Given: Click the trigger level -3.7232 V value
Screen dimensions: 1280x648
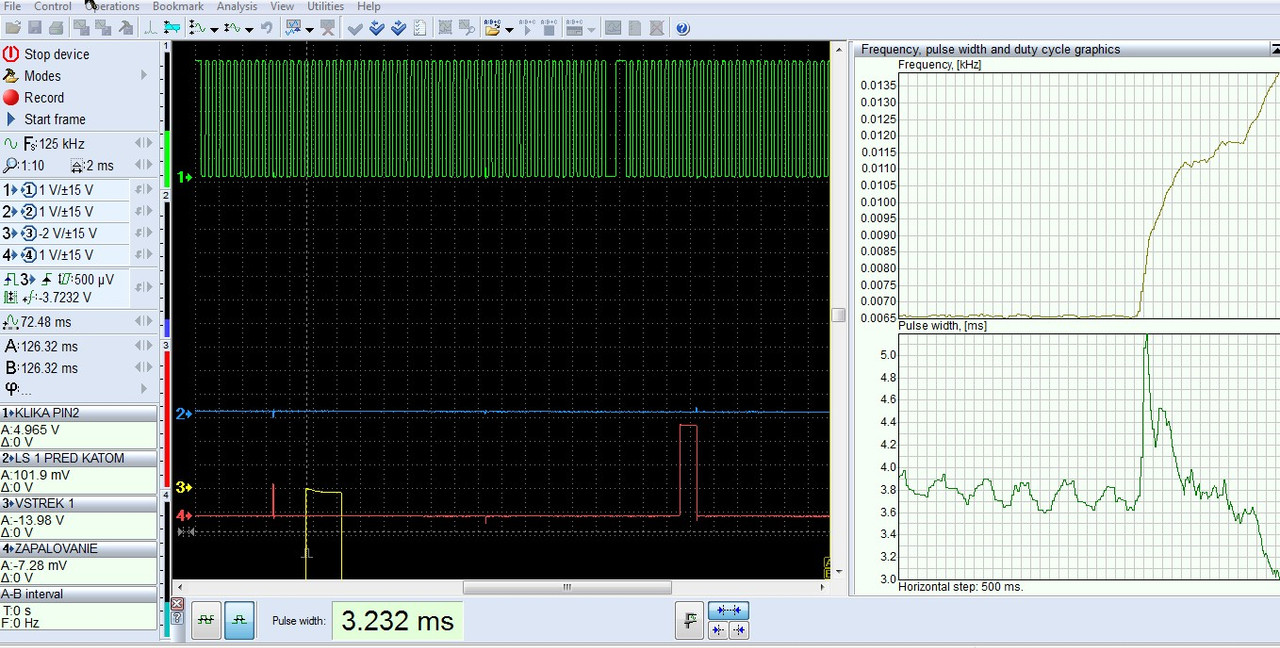Looking at the screenshot, I should coord(56,297).
